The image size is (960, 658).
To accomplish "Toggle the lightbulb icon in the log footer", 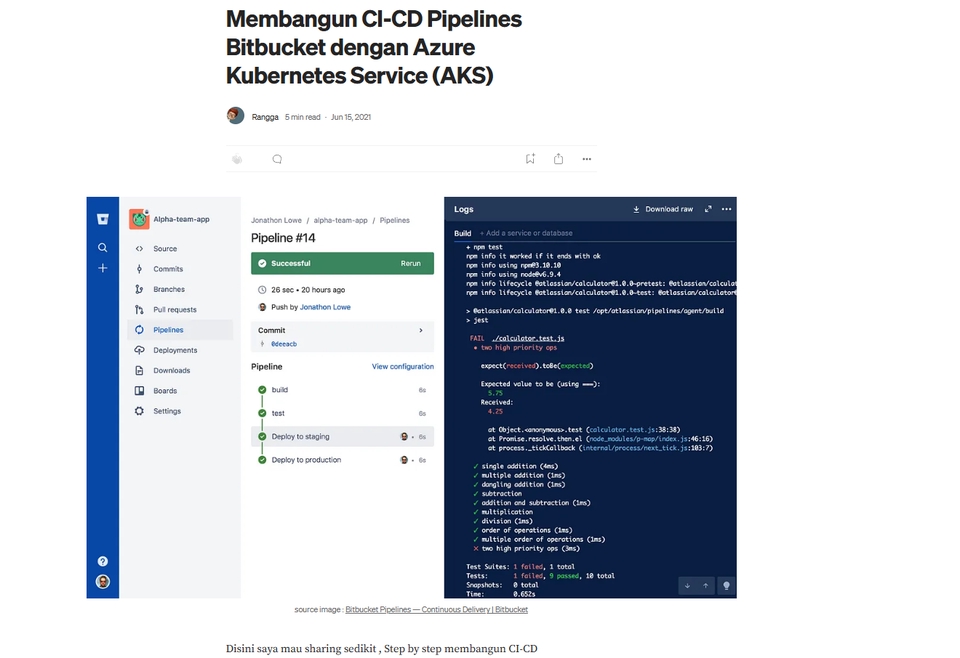I will pos(725,585).
